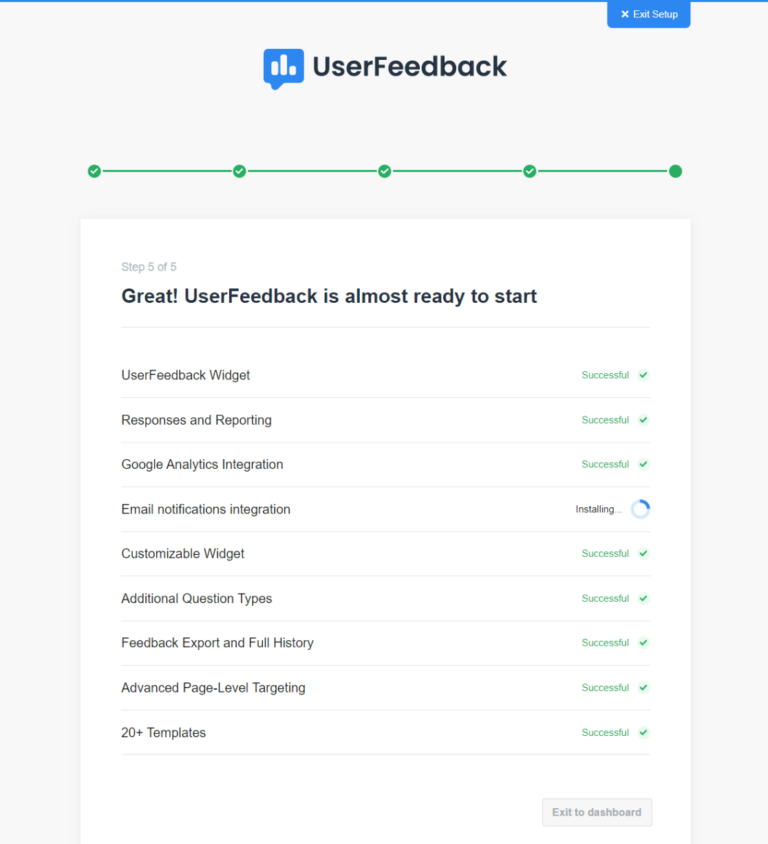
Task: Click the success checkmark for Responses and Reporting
Action: click(x=643, y=420)
